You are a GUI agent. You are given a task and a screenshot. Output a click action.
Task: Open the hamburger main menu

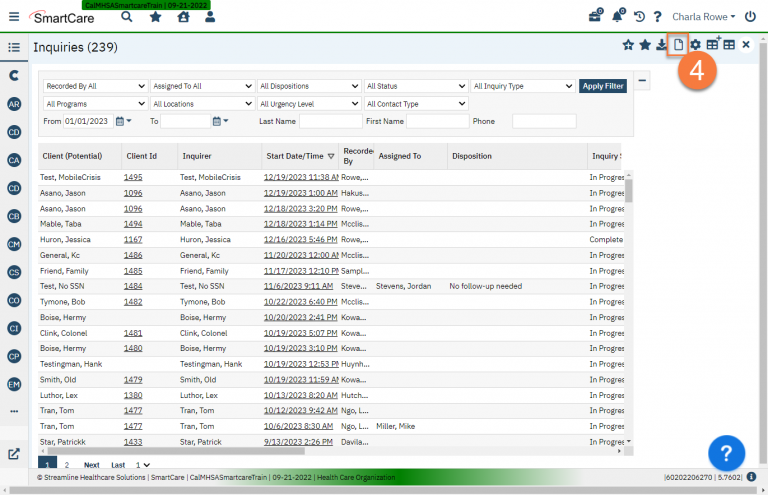(x=14, y=16)
